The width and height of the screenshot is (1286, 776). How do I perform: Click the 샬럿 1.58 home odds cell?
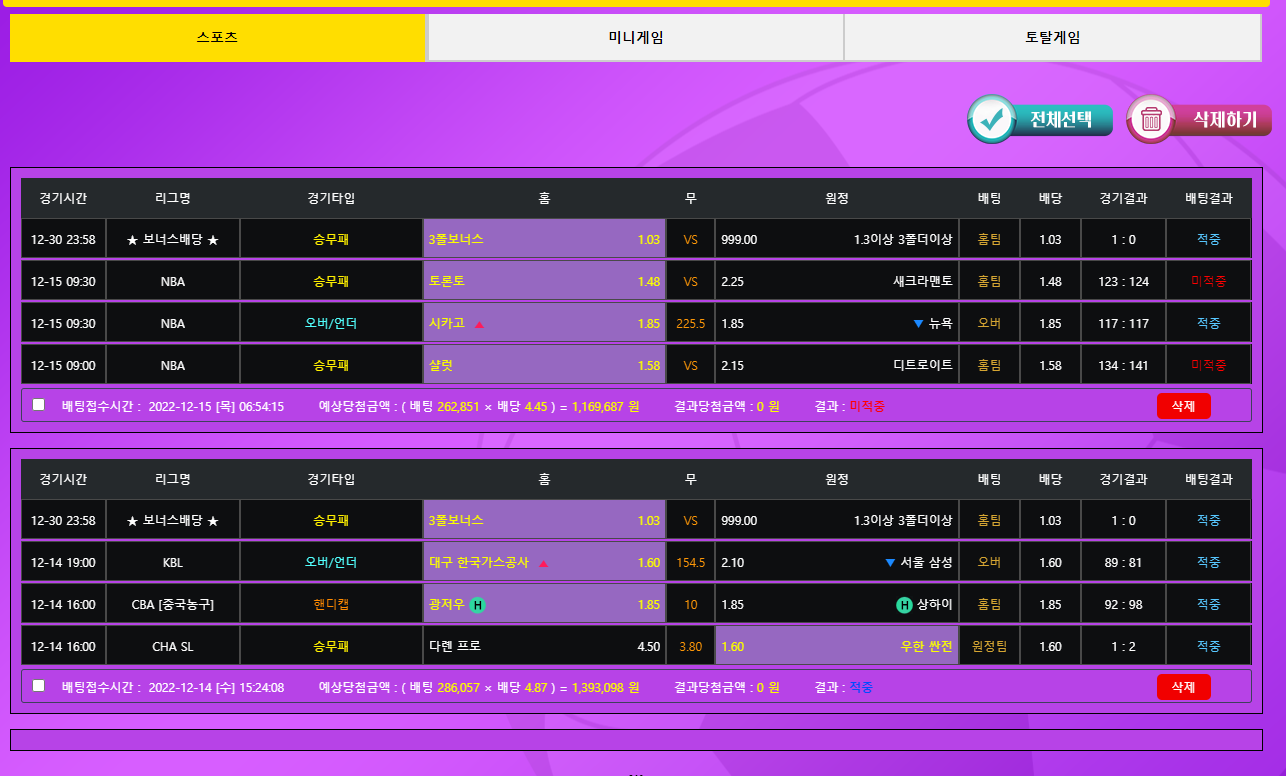544,366
